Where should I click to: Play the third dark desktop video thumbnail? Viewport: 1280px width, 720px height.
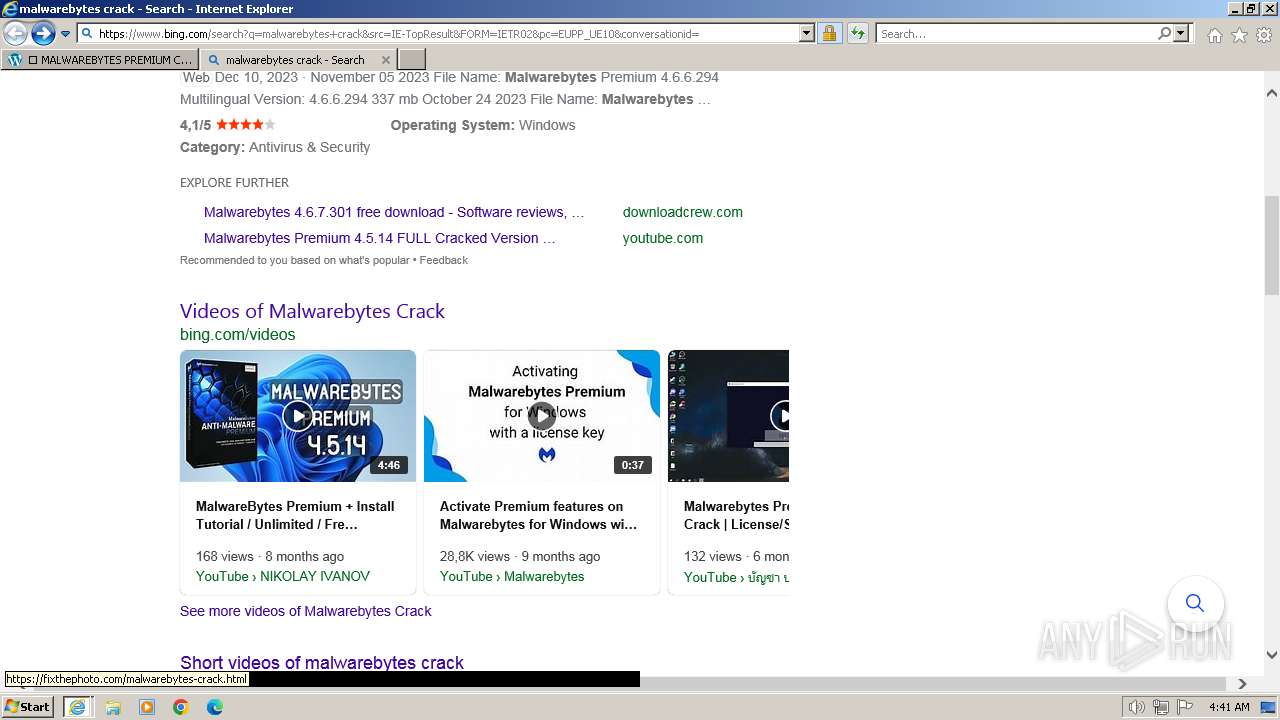pos(728,416)
